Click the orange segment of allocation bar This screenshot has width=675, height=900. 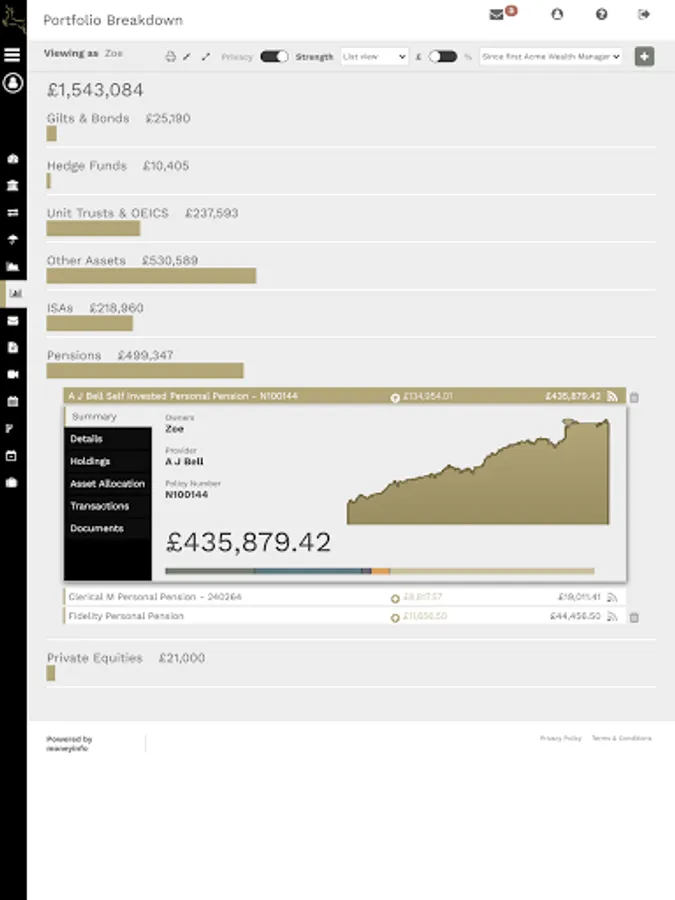point(381,571)
